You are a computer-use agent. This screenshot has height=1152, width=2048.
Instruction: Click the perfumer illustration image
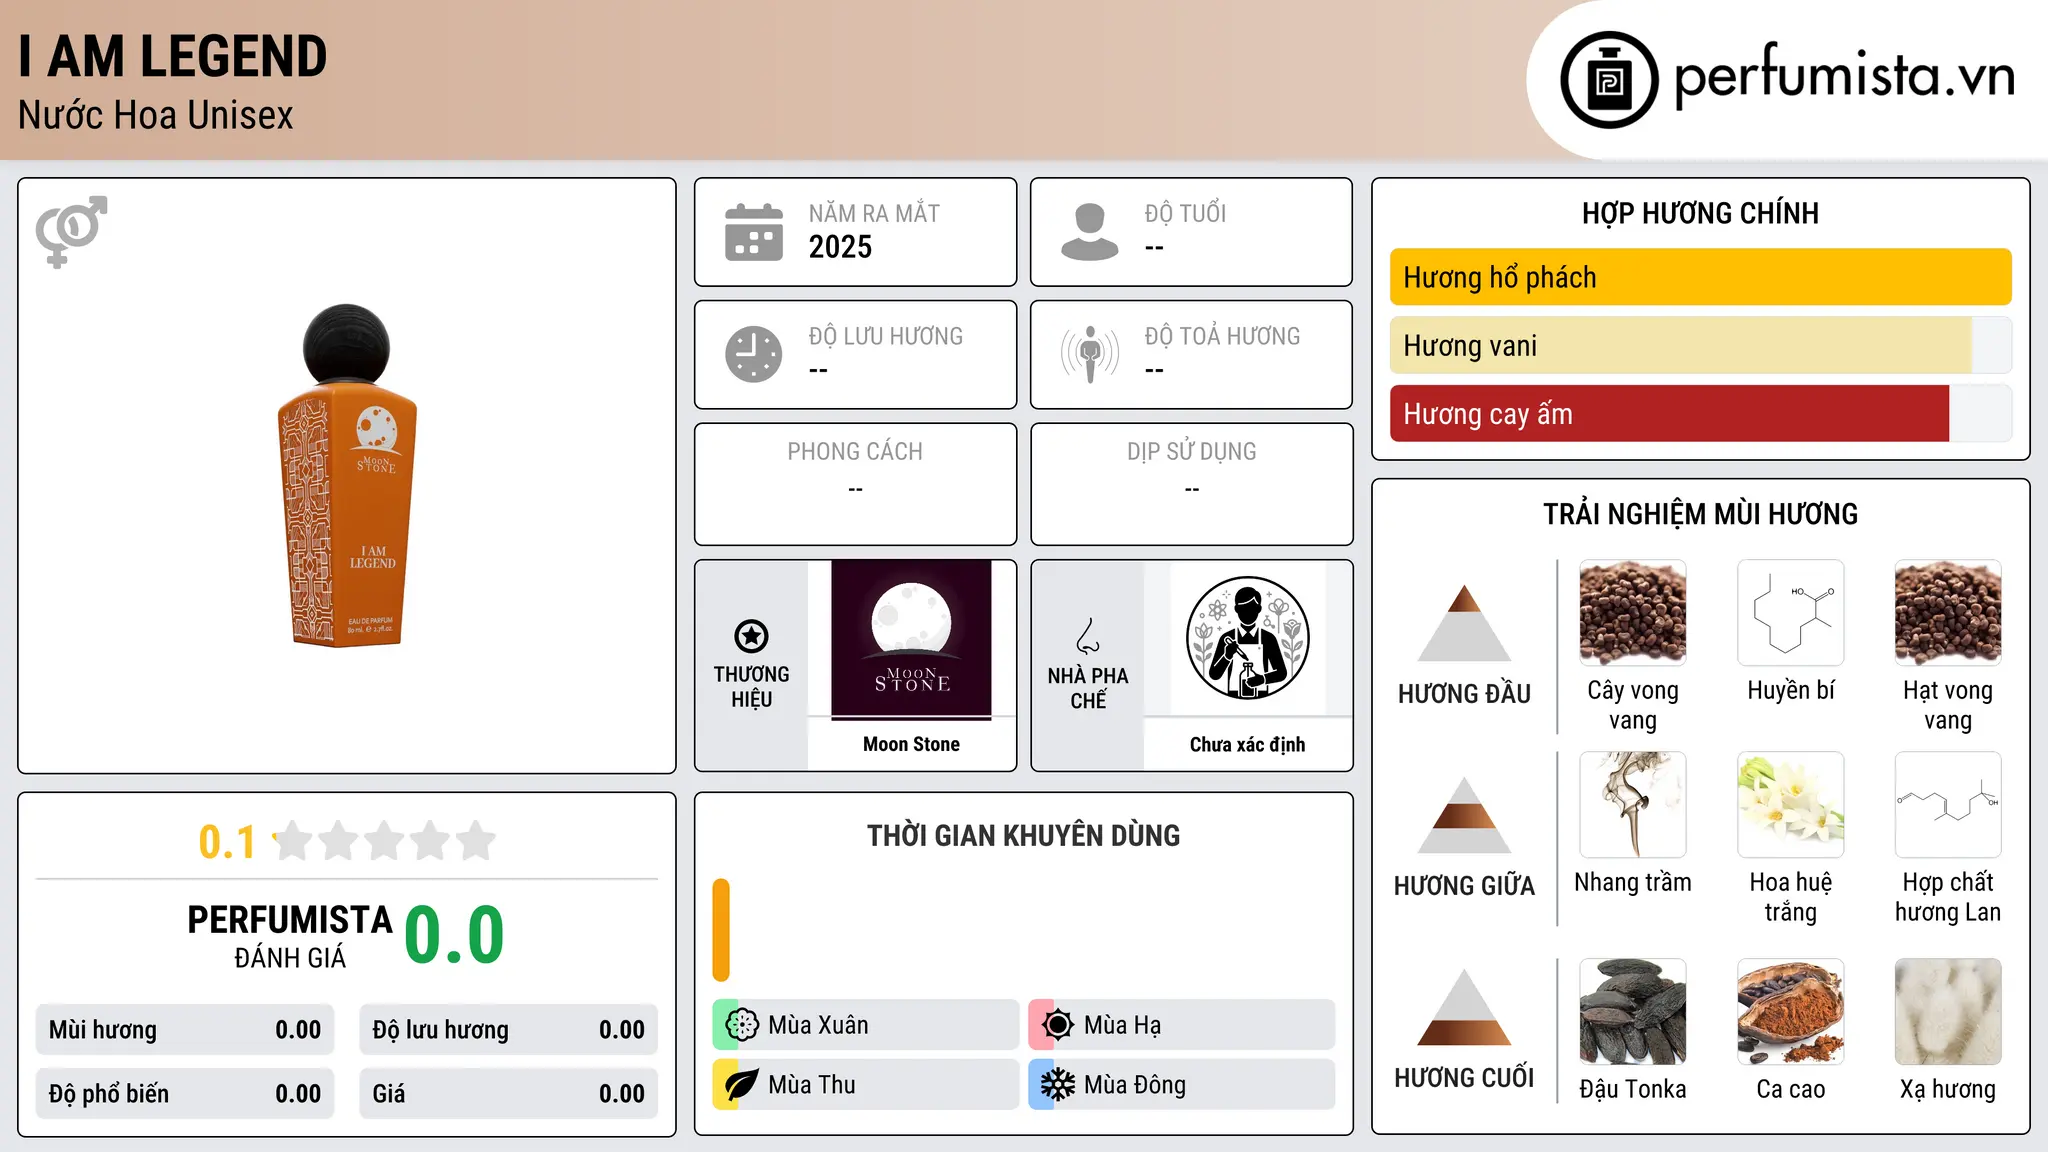click(x=1247, y=638)
